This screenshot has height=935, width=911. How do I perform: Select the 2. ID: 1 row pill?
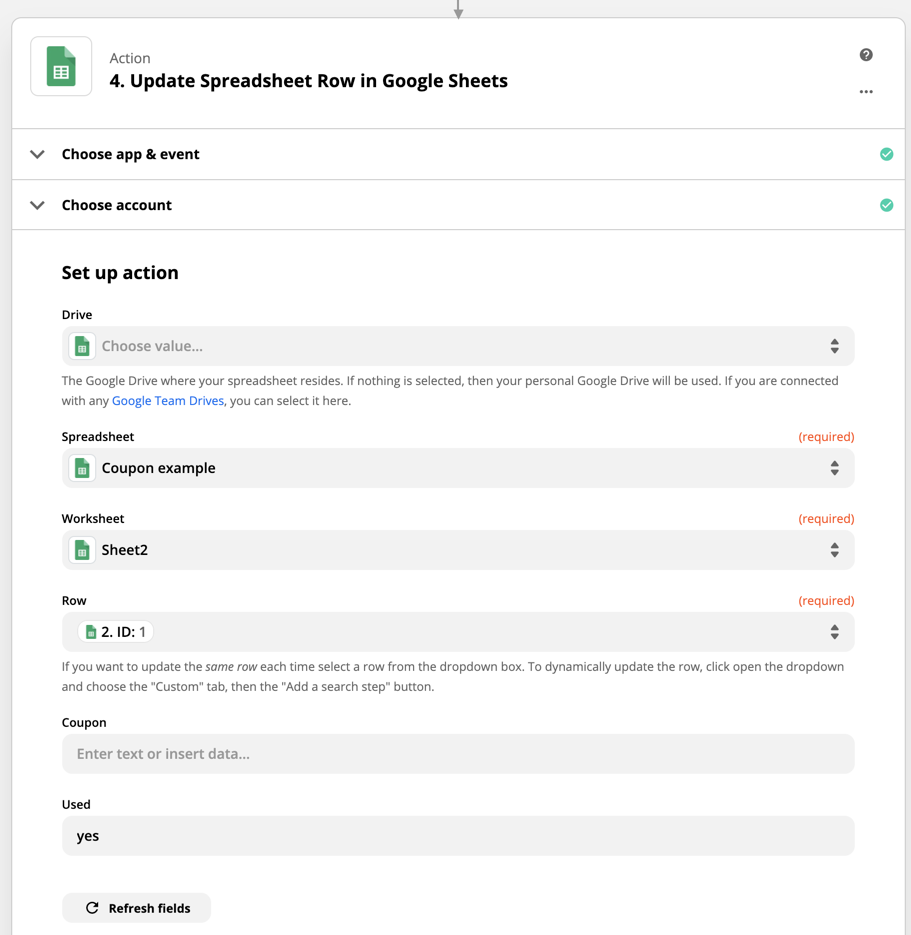pyautogui.click(x=116, y=632)
